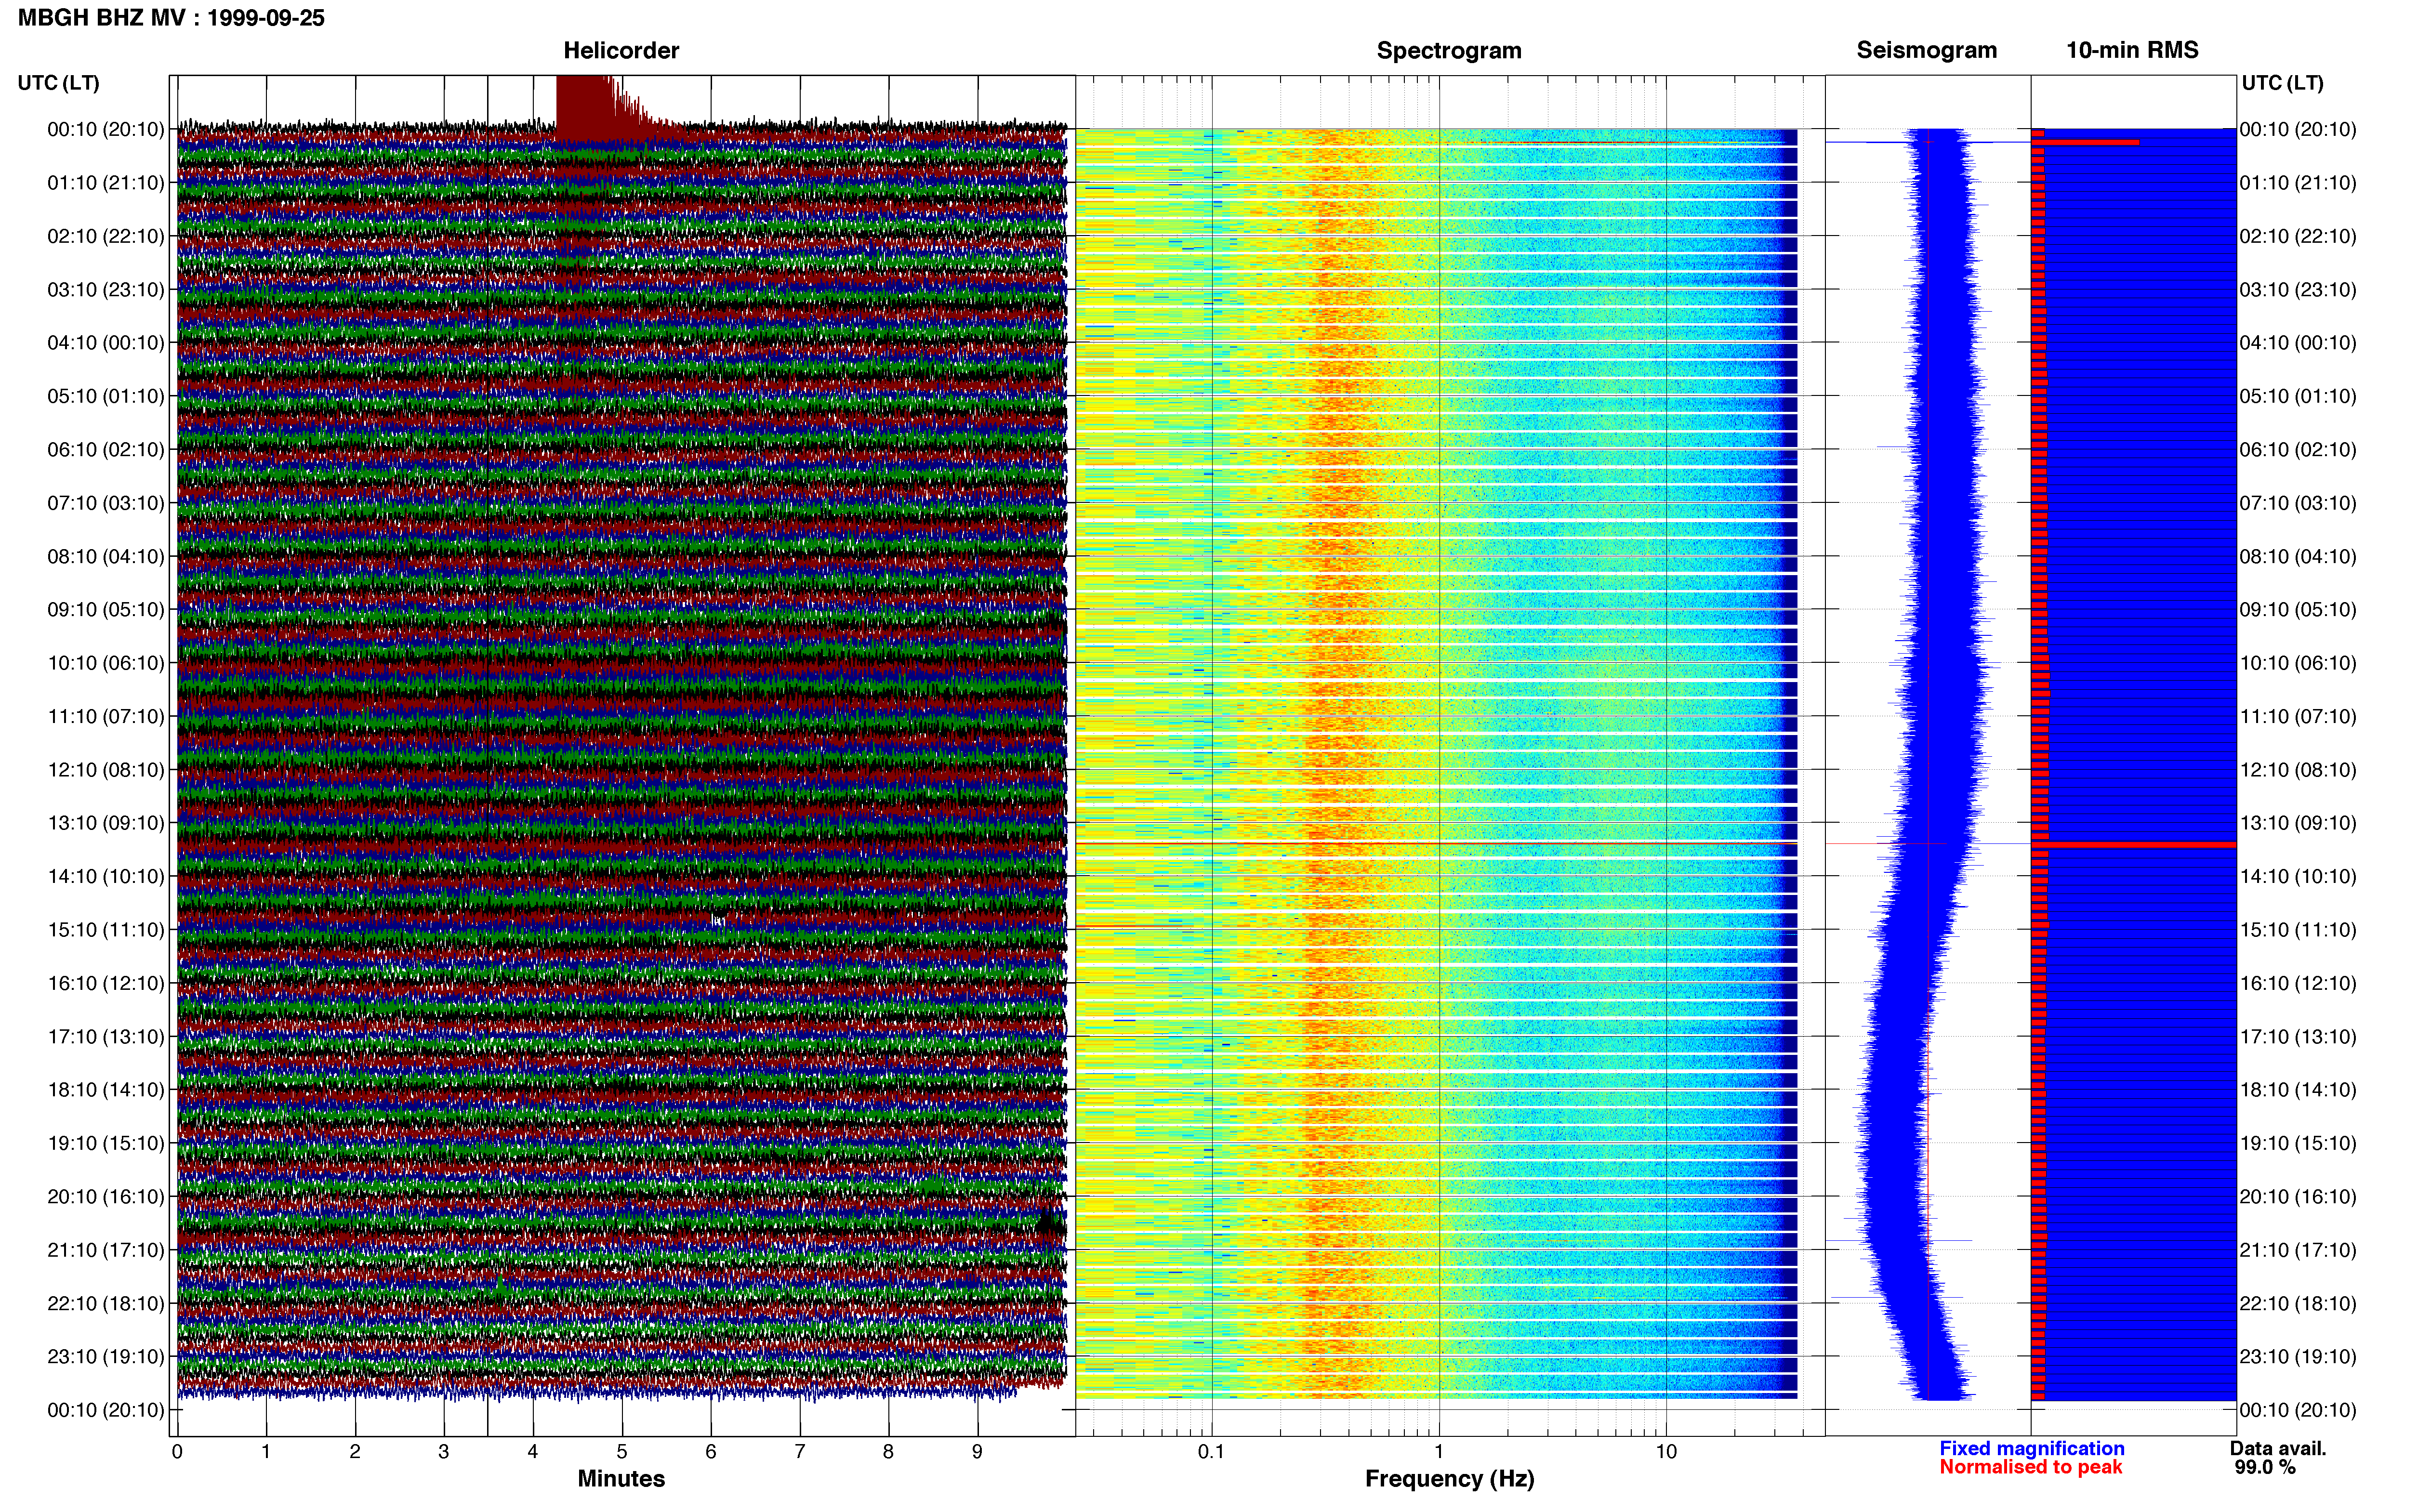The height and width of the screenshot is (1512, 2418).
Task: Click the 1 tick label on the frequency axis
Action: pyautogui.click(x=1439, y=1452)
